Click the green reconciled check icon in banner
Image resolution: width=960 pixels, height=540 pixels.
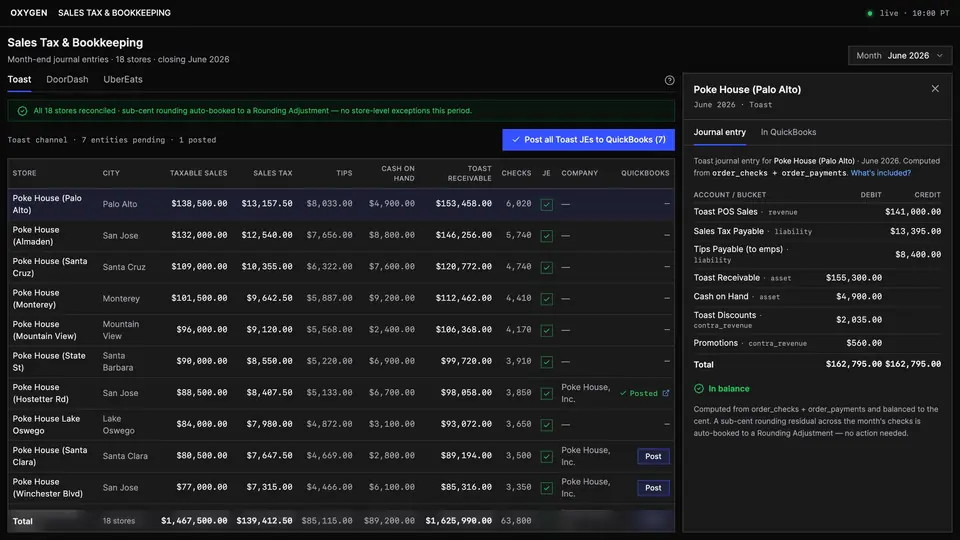pos(22,111)
